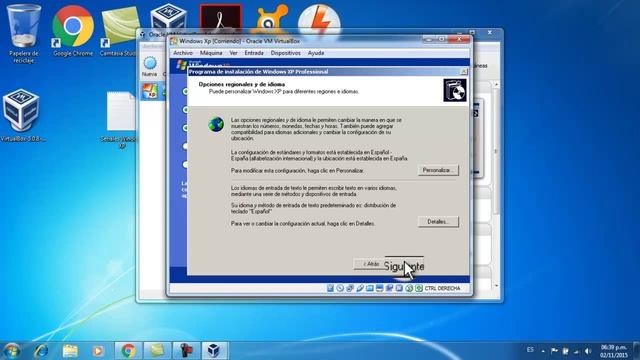Open the Máquina menu
Image resolution: width=640 pixels, height=360 pixels.
[211, 53]
